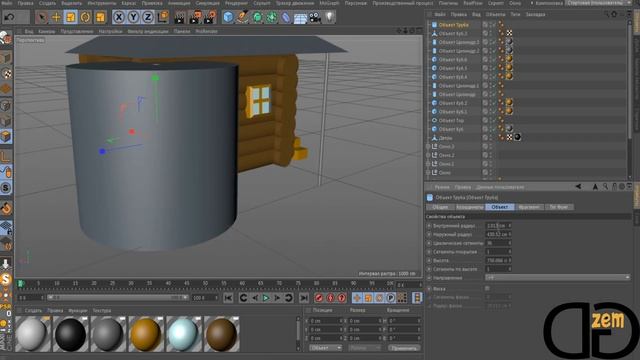This screenshot has height=360, width=640.
Task: Click the record keyframe red button
Action: [319, 298]
